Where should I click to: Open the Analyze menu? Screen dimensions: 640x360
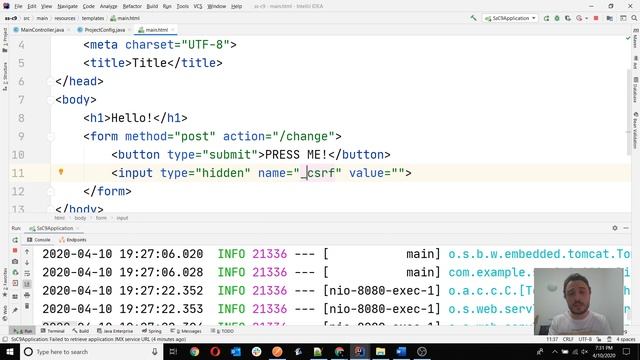pyautogui.click(x=108, y=6)
